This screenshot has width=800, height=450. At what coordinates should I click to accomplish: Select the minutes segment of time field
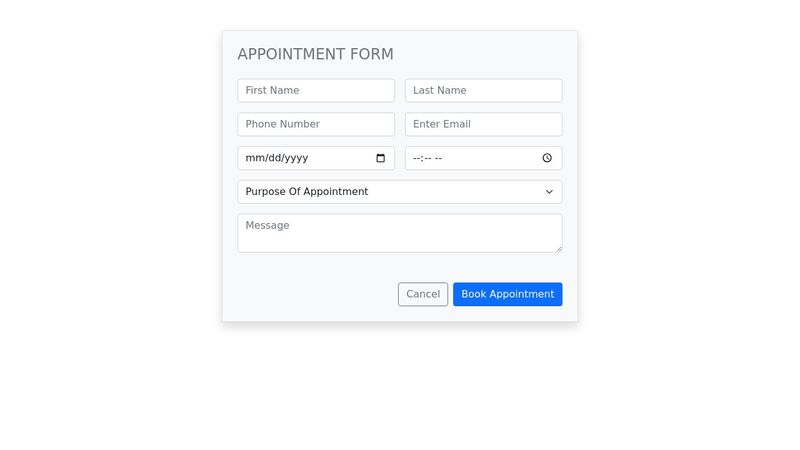tap(426, 158)
